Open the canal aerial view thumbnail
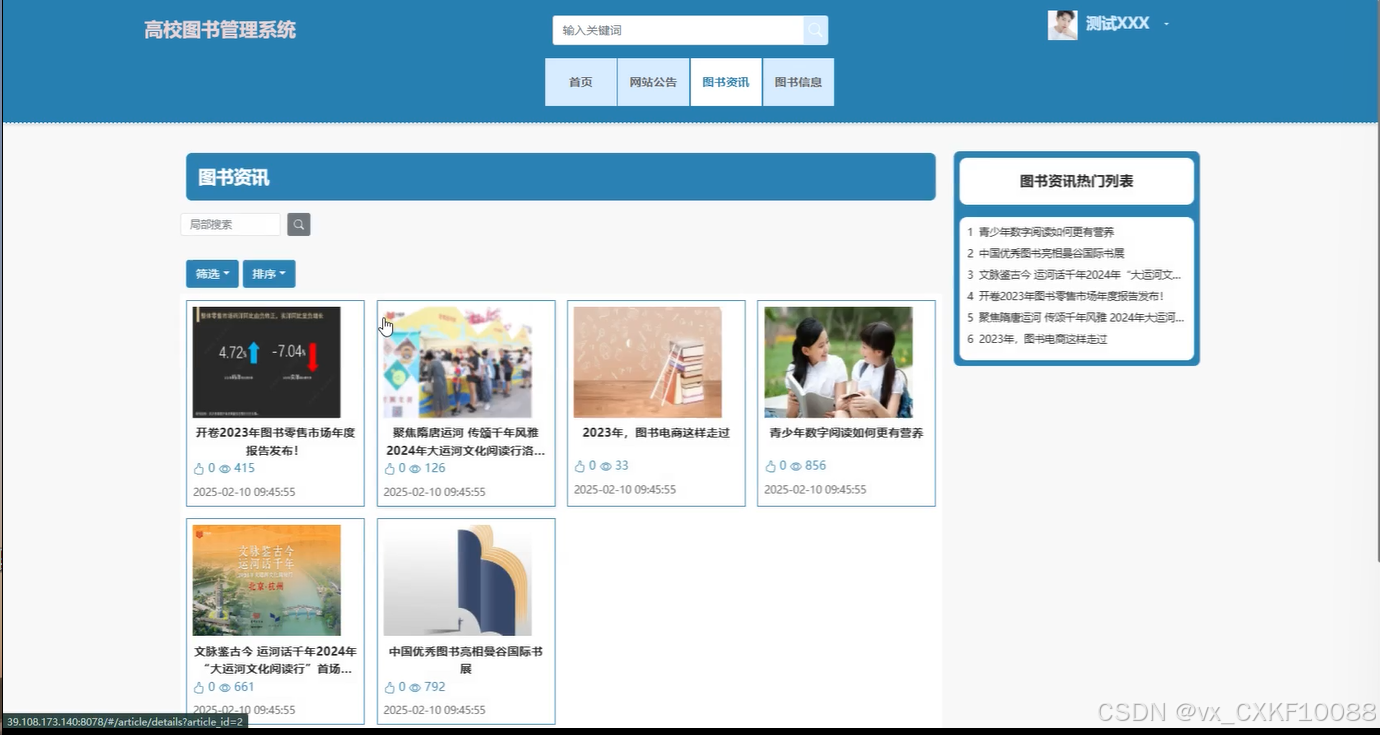 click(267, 580)
